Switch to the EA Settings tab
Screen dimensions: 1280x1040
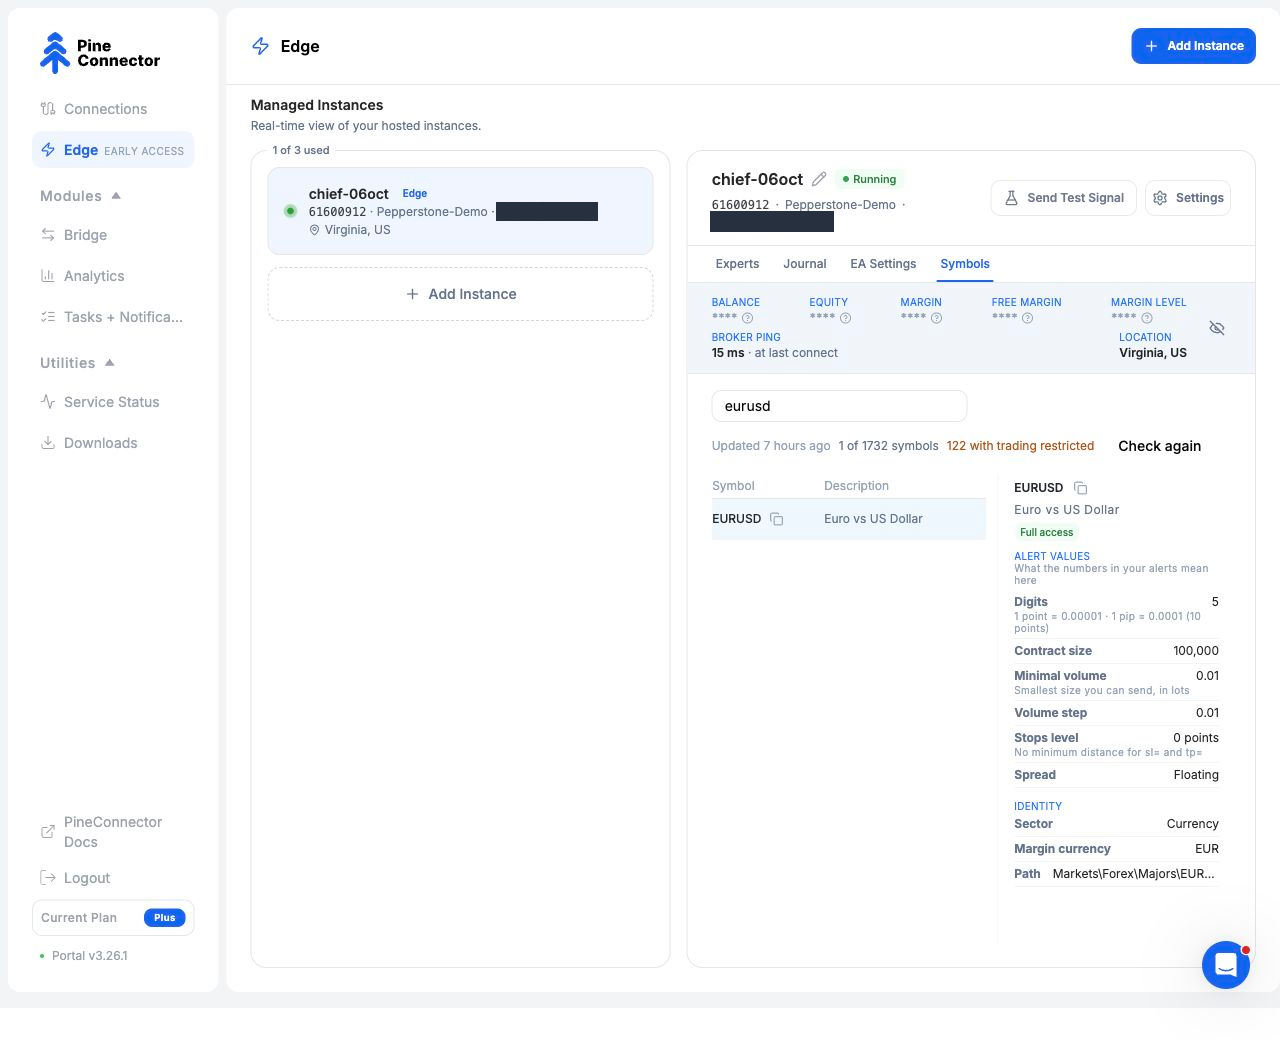pyautogui.click(x=883, y=264)
